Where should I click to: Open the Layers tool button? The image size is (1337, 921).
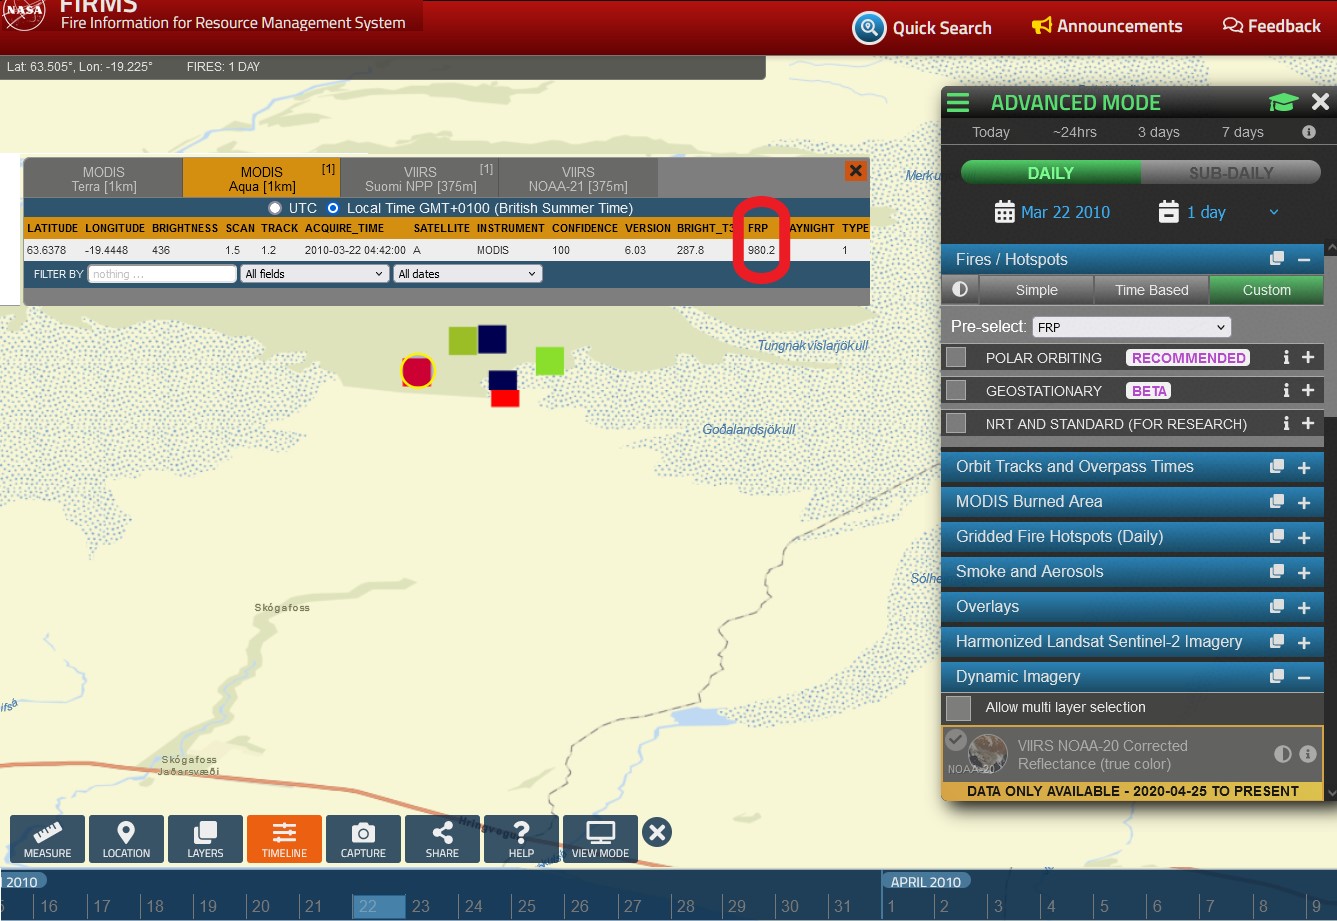pyautogui.click(x=205, y=839)
